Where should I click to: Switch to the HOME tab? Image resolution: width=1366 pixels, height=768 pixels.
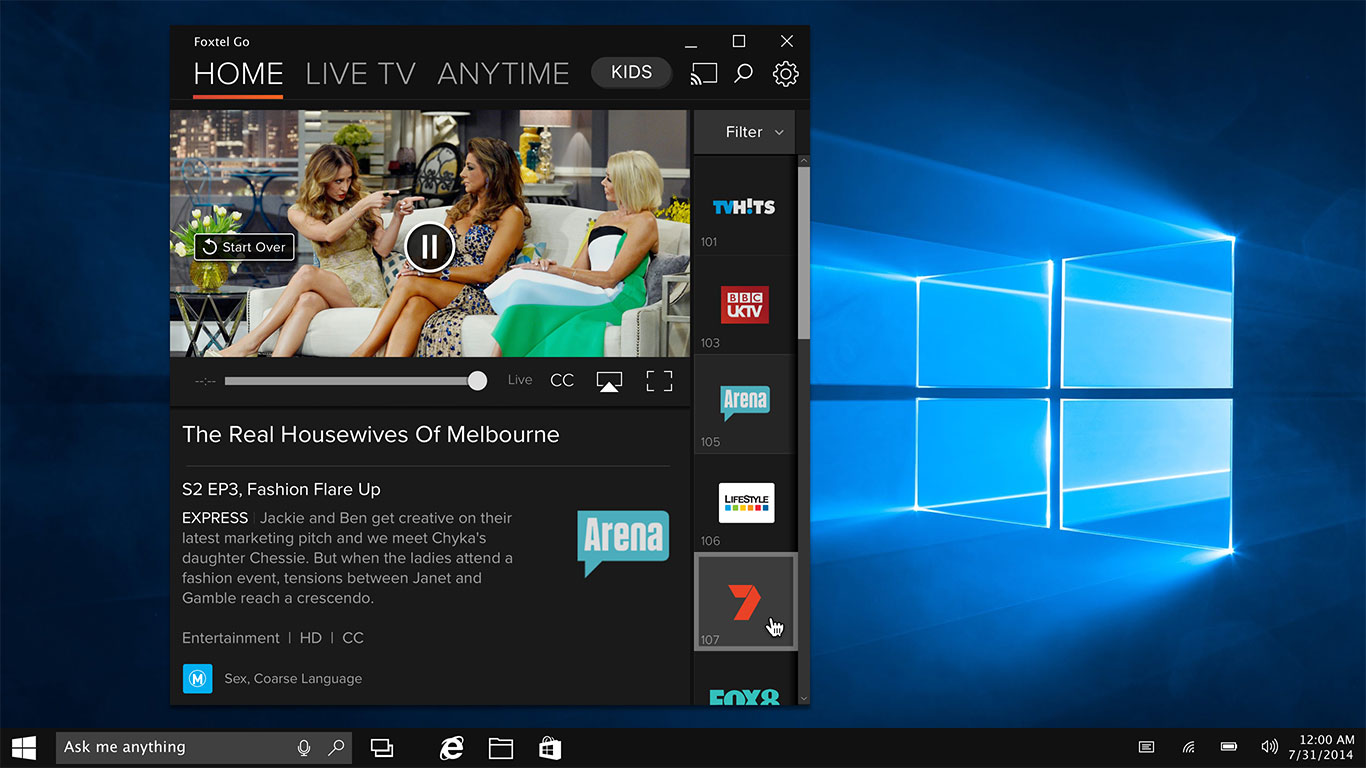[x=238, y=74]
